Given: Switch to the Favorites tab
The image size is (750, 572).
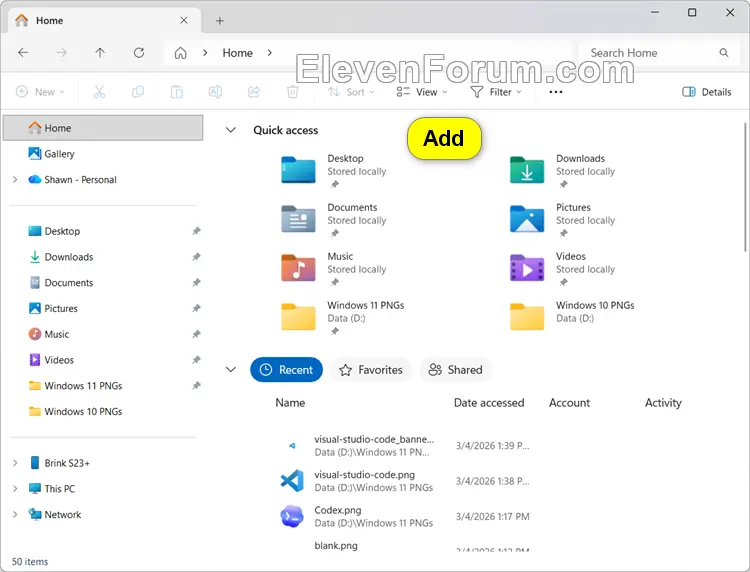Looking at the screenshot, I should click(x=371, y=370).
